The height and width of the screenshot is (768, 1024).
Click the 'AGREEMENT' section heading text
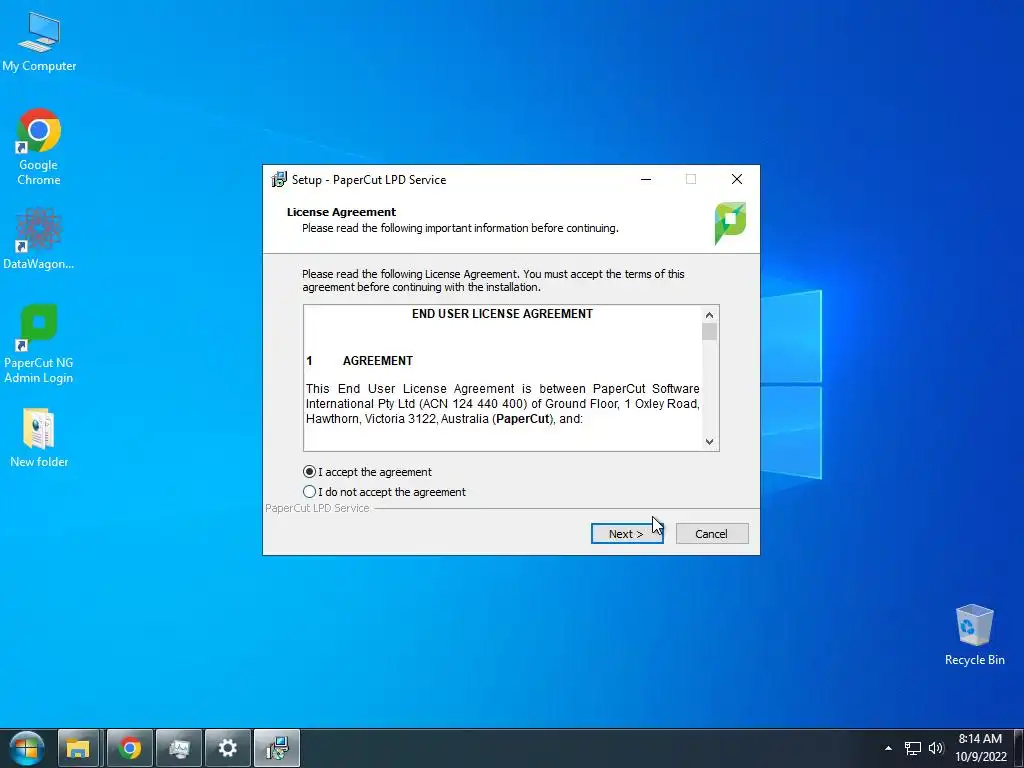pos(377,361)
